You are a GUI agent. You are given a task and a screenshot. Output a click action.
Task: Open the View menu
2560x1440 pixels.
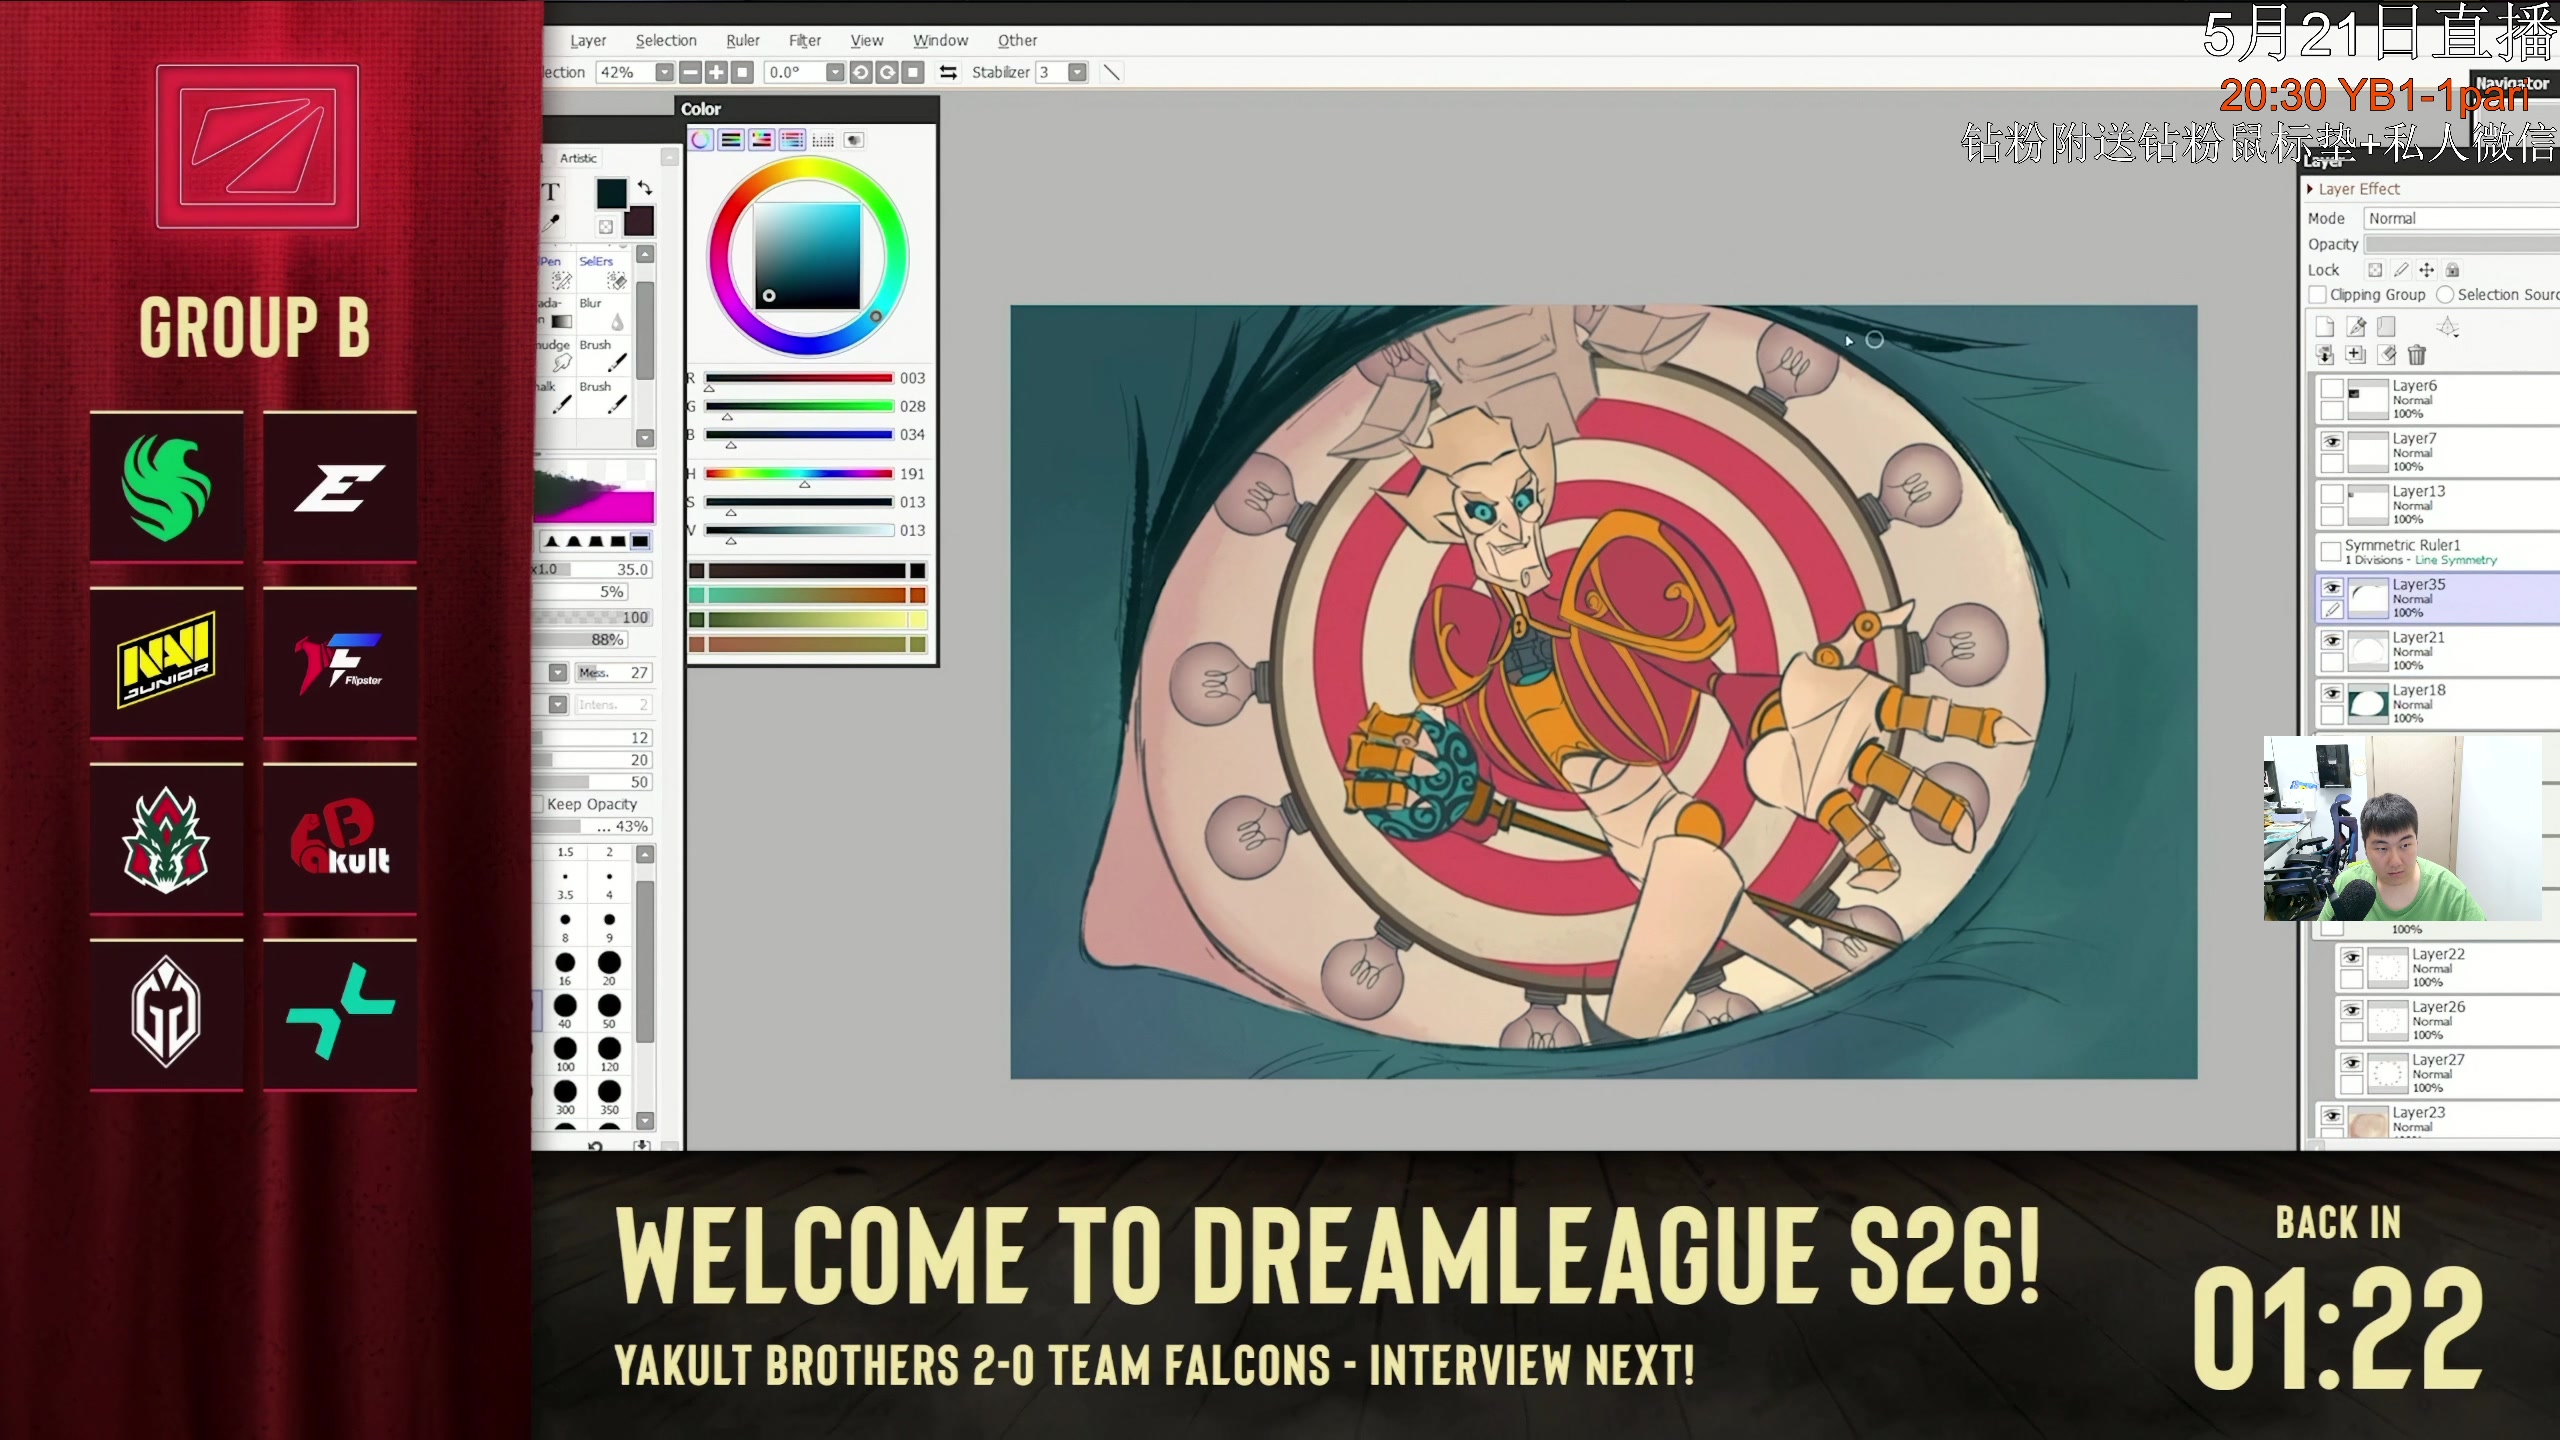click(867, 40)
